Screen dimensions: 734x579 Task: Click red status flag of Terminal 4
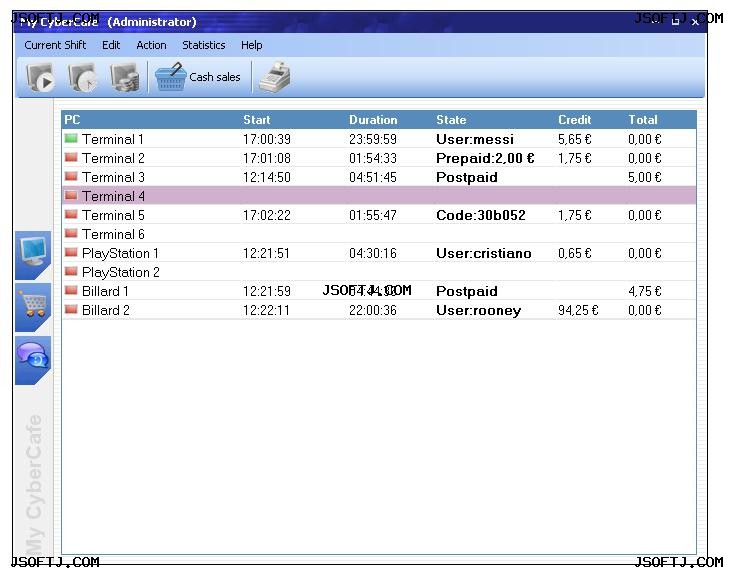71,195
